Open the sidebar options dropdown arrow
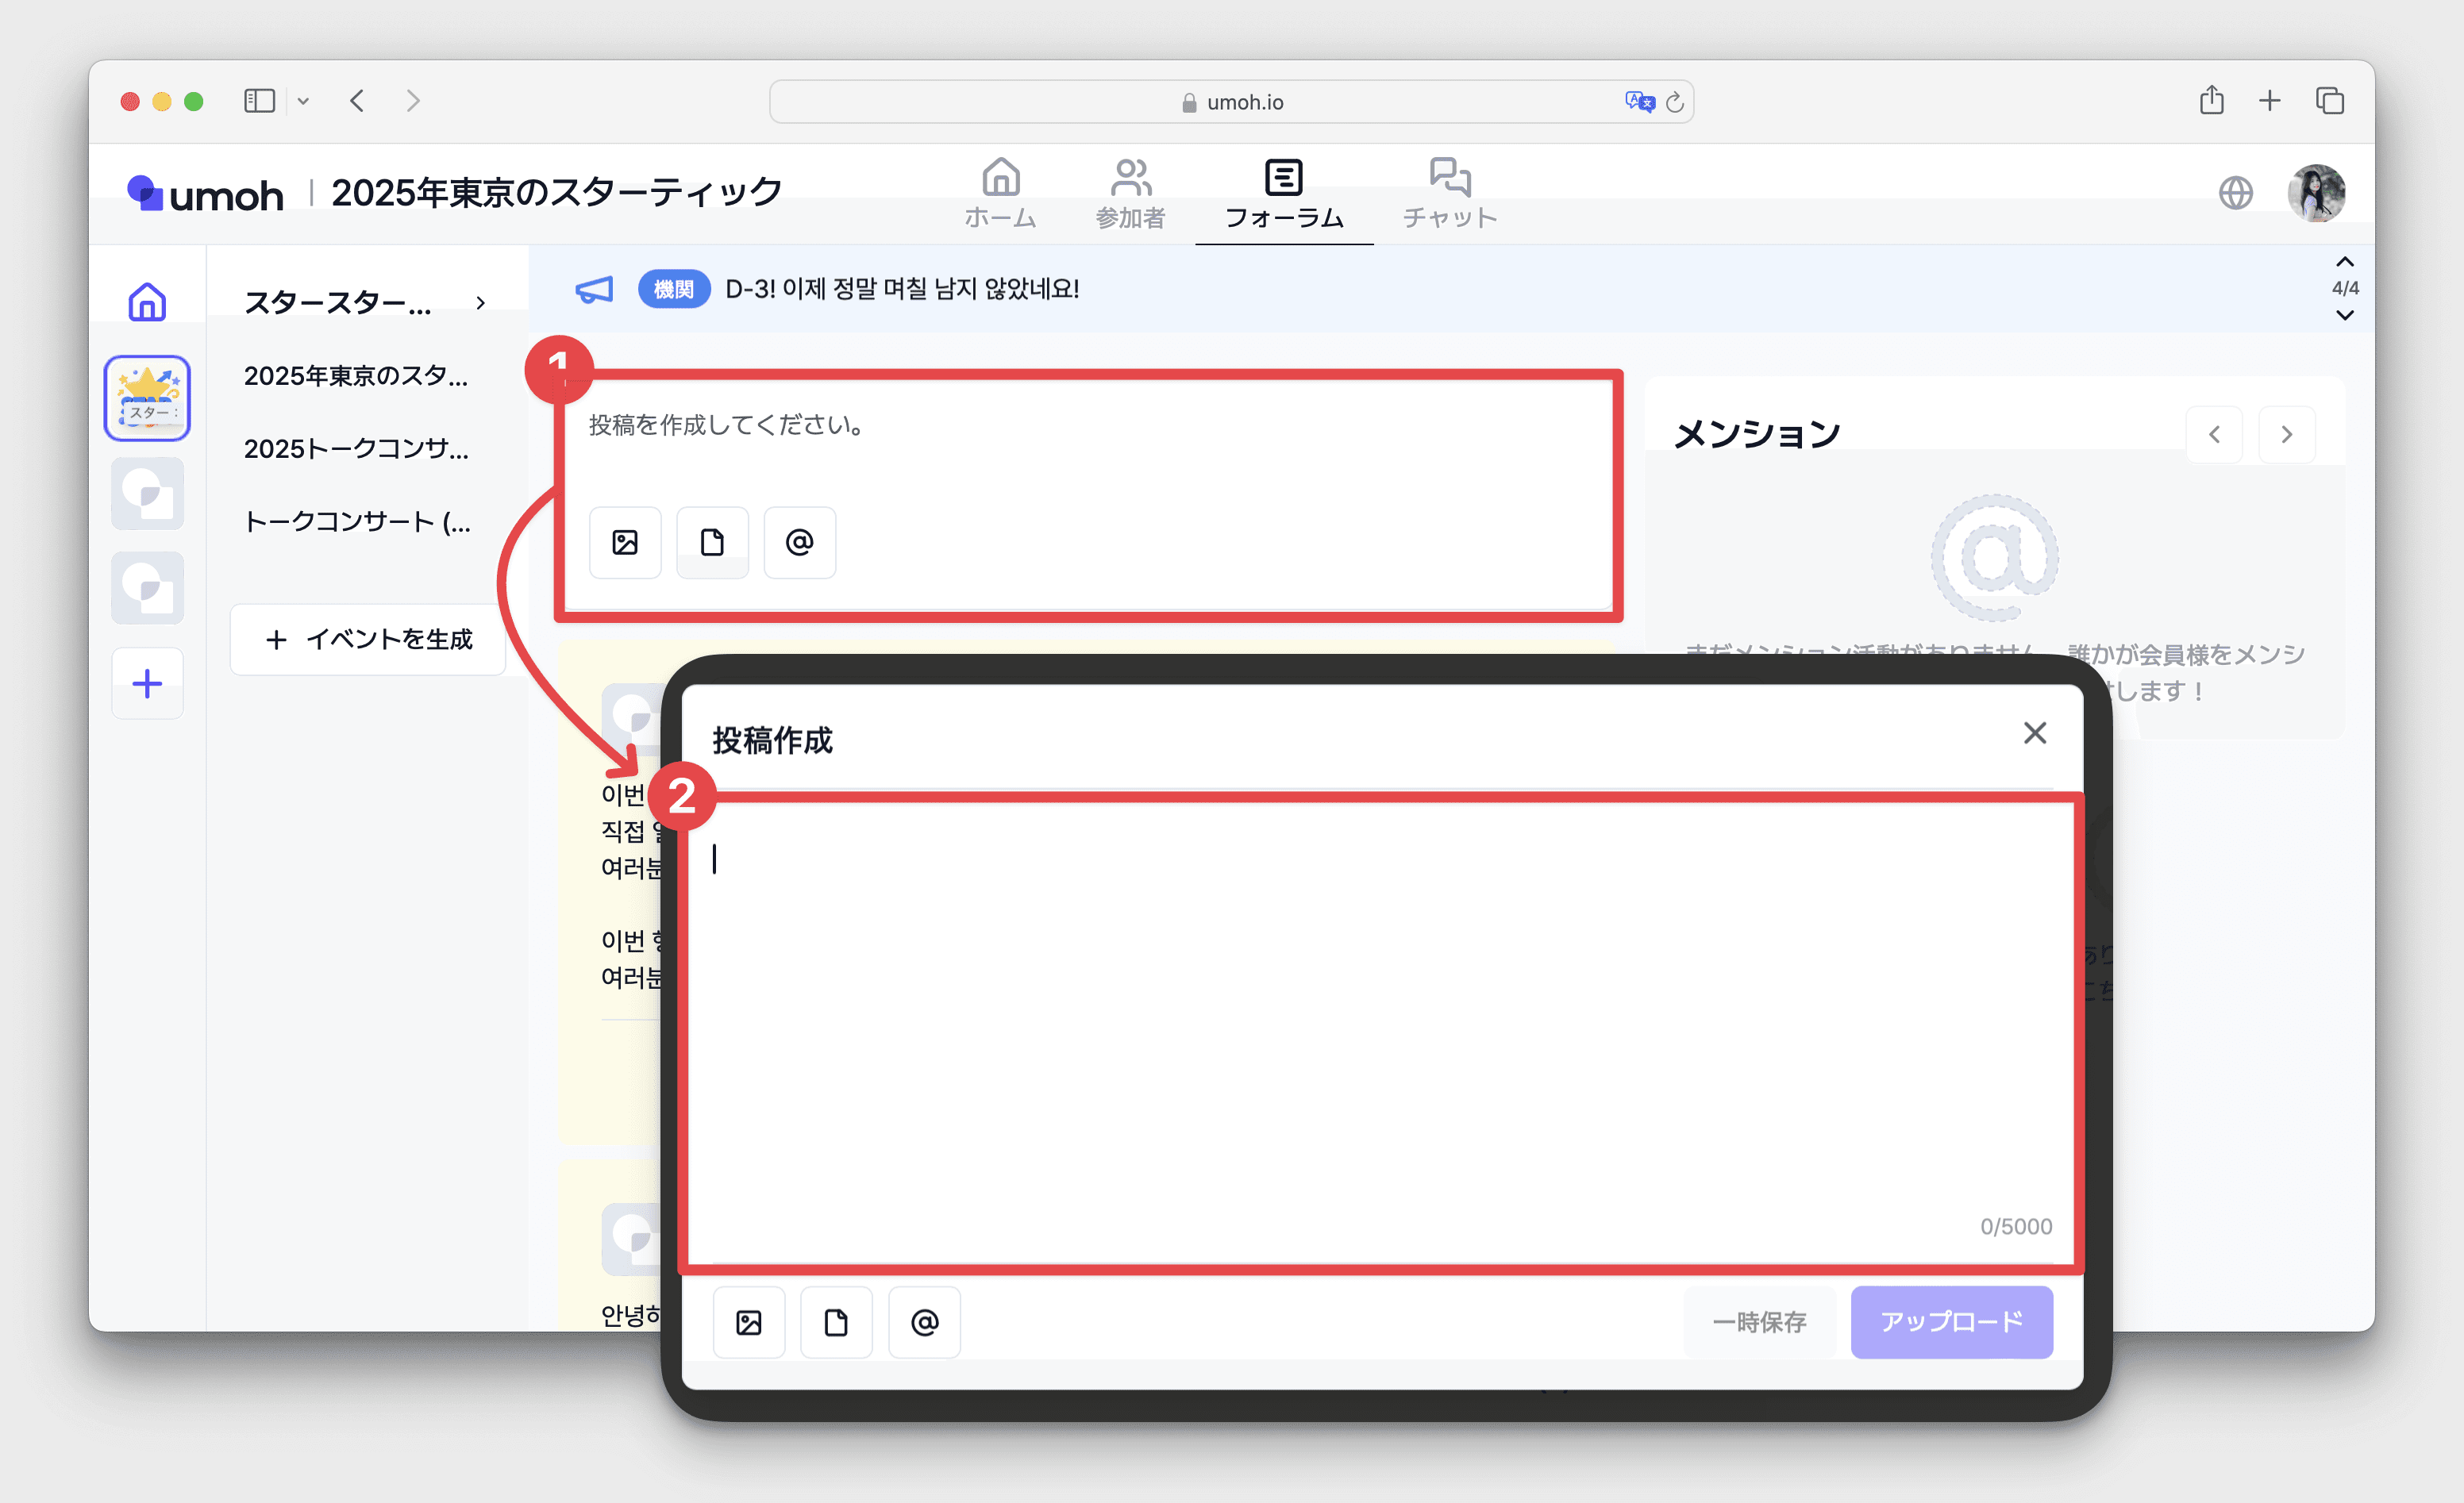 click(x=303, y=101)
